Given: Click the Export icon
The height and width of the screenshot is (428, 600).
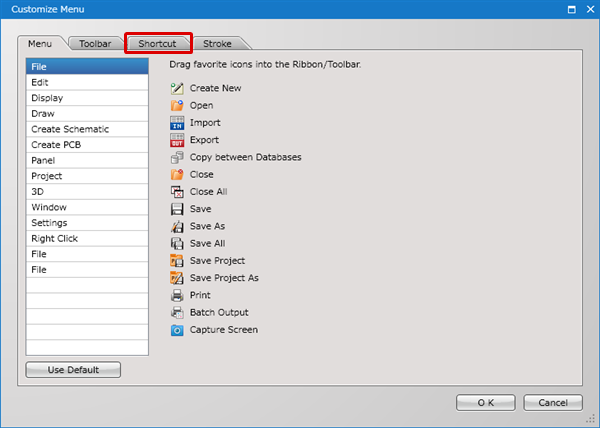Looking at the screenshot, I should (x=178, y=140).
